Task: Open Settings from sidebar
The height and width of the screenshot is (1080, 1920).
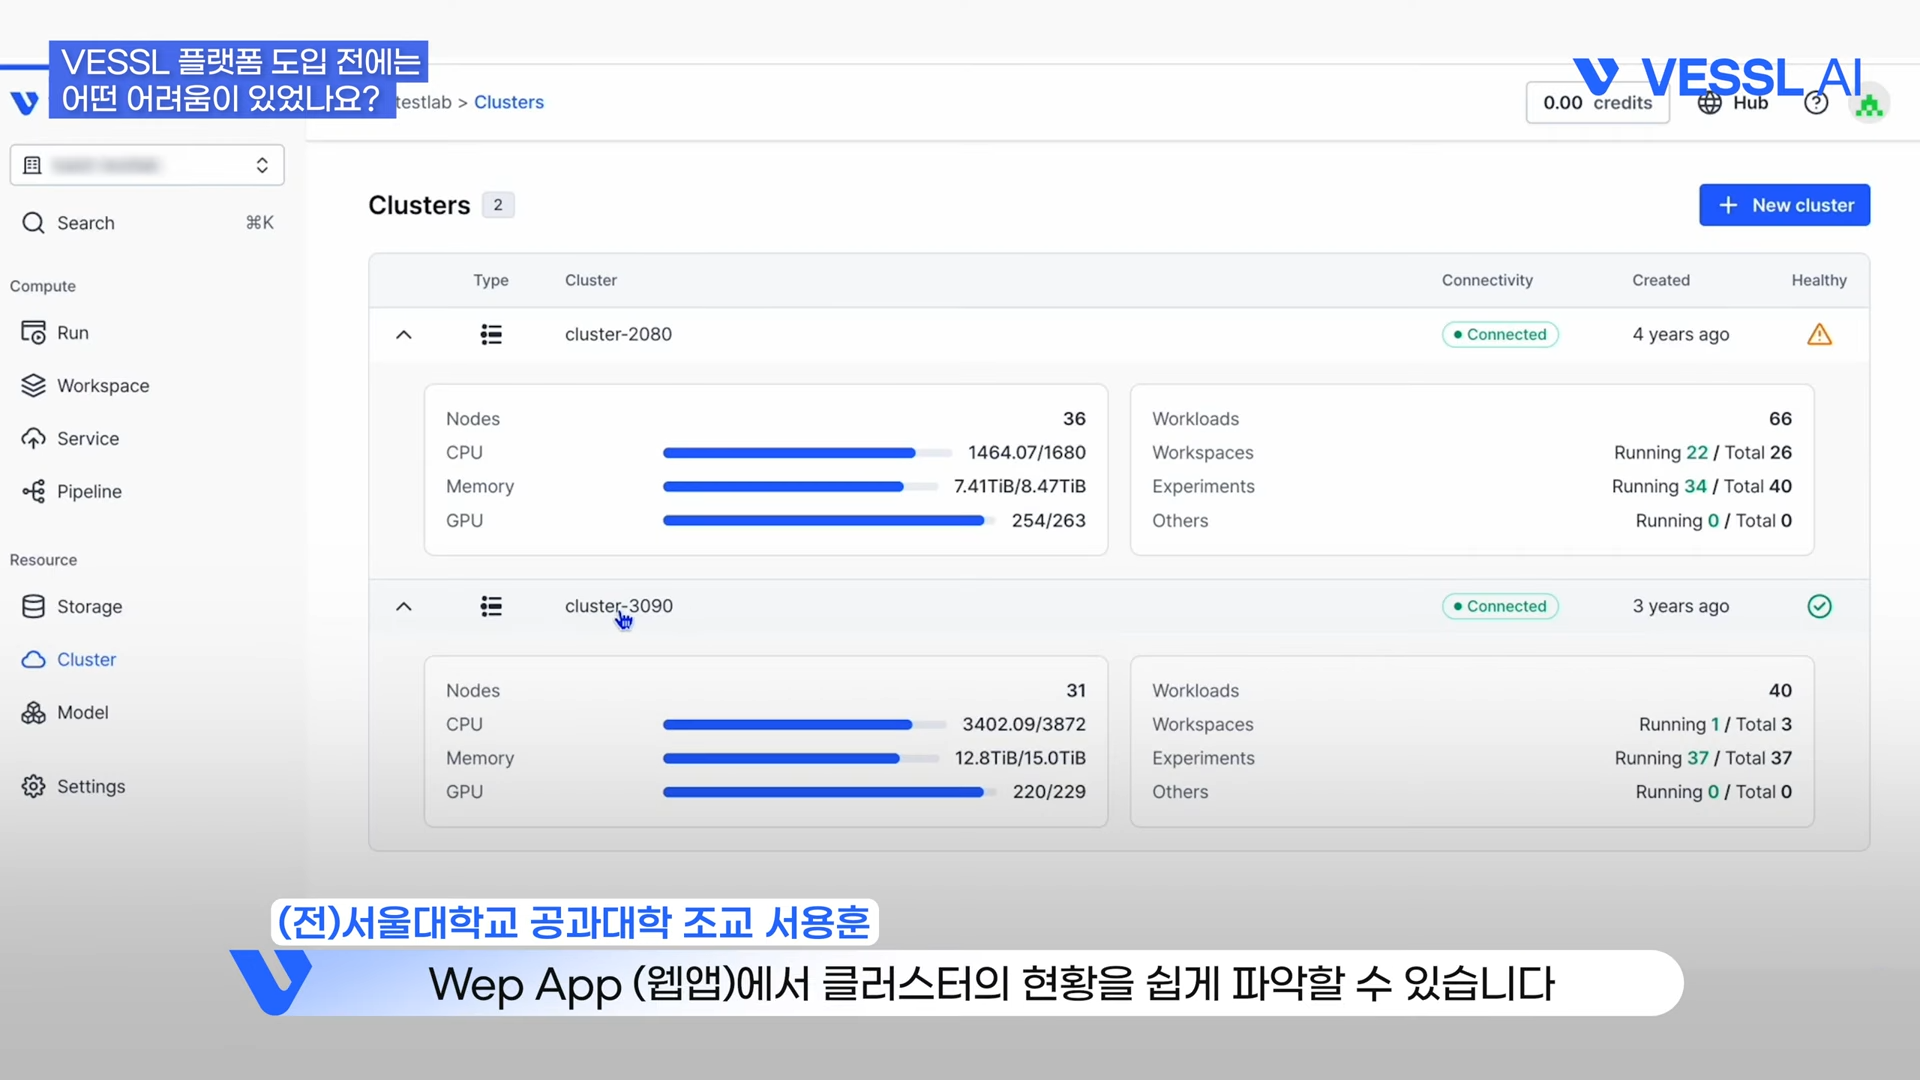Action: click(91, 786)
